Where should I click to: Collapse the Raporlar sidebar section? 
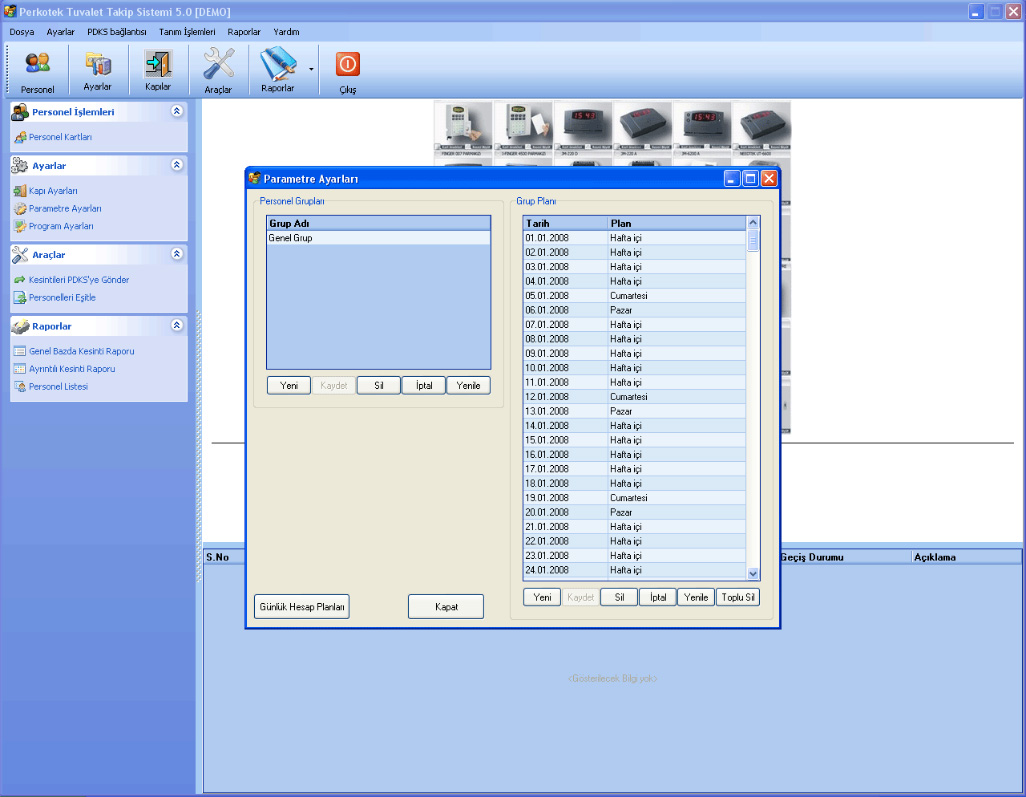tap(177, 326)
